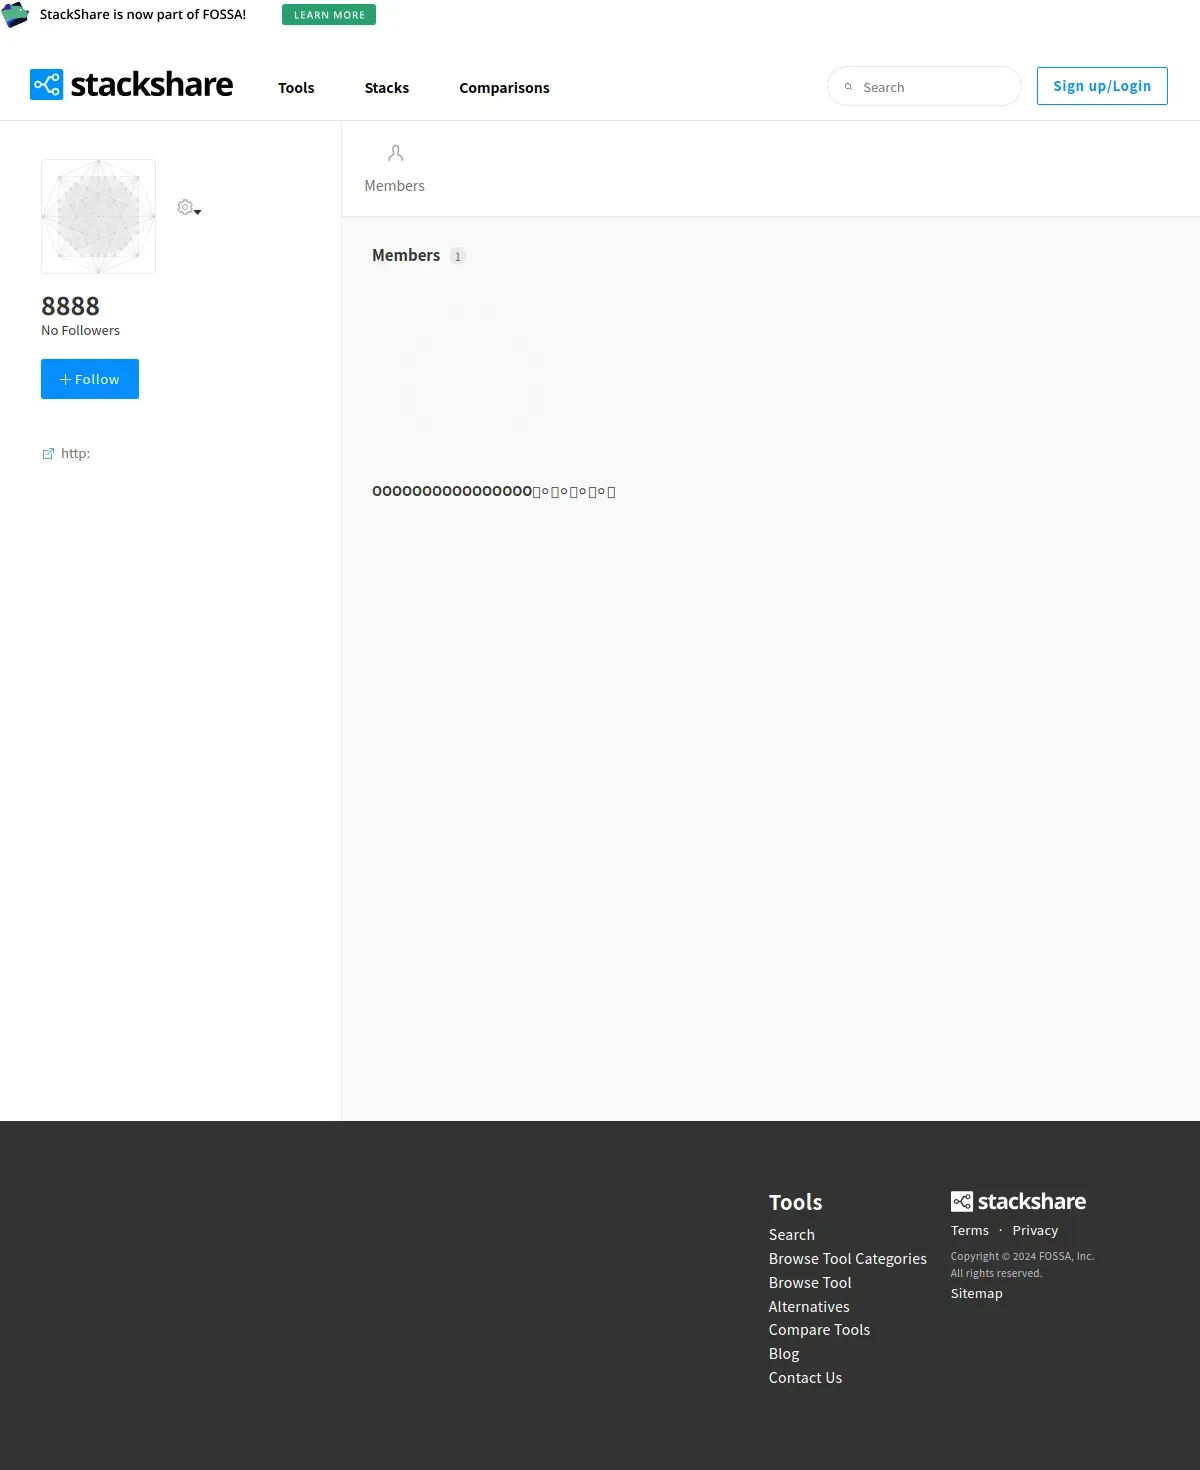Open the Sitemap link

977,1294
